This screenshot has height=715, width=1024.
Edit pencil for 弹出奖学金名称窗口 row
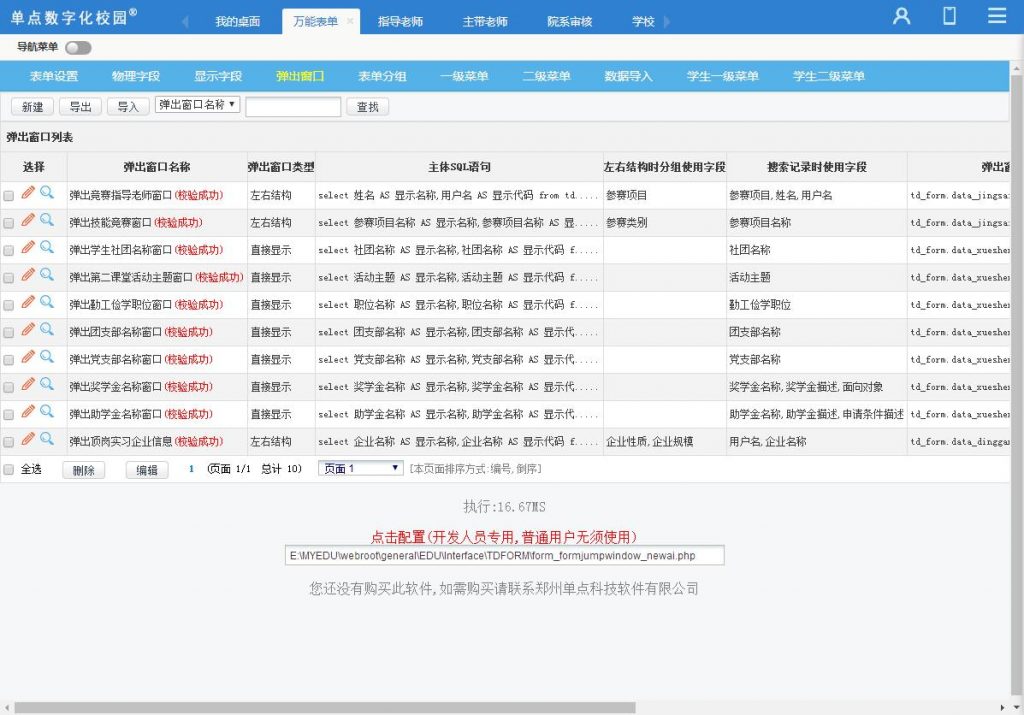27,384
